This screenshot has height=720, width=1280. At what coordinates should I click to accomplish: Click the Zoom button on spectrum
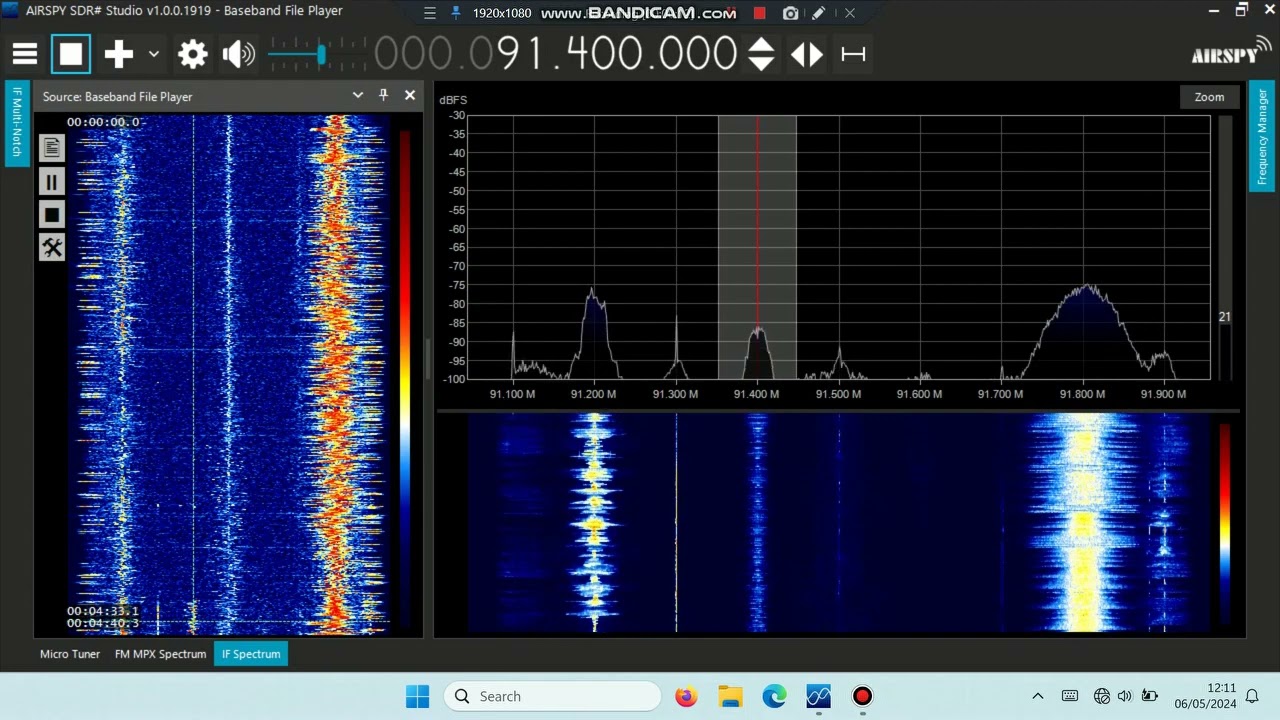tap(1209, 97)
